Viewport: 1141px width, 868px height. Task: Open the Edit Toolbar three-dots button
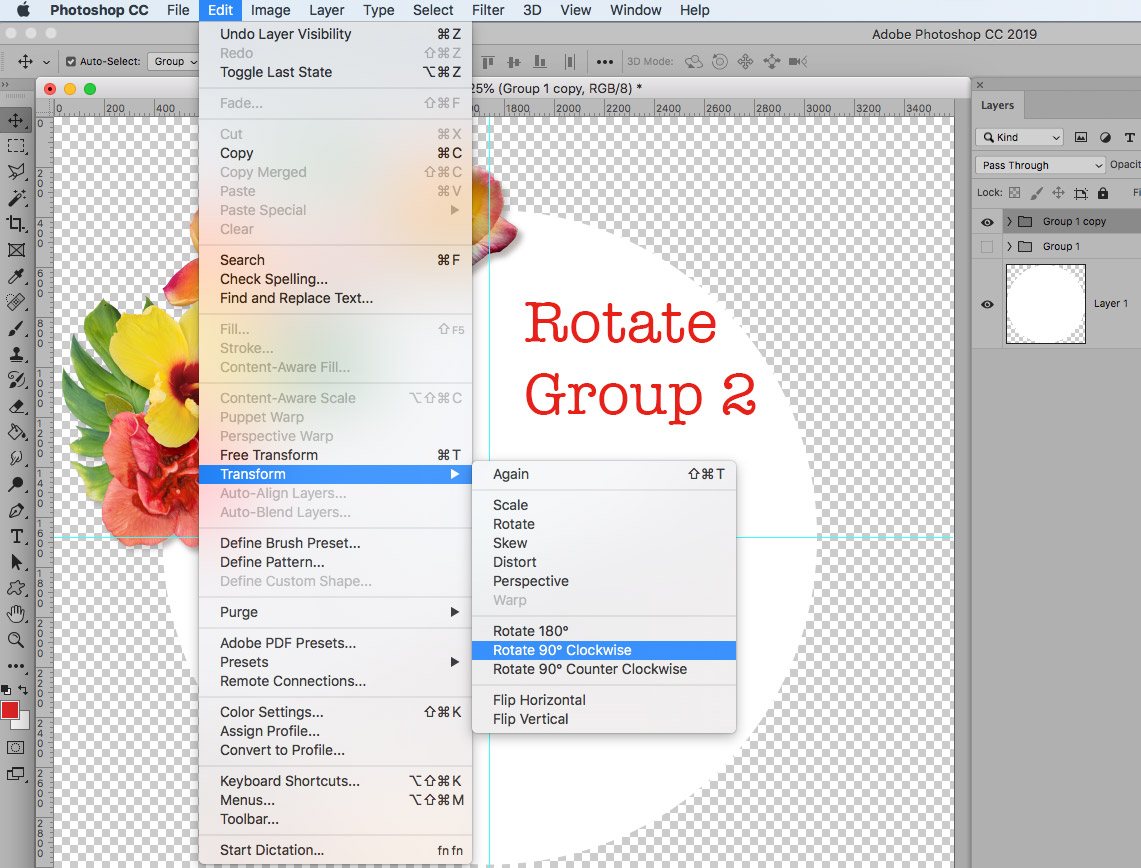tap(15, 666)
